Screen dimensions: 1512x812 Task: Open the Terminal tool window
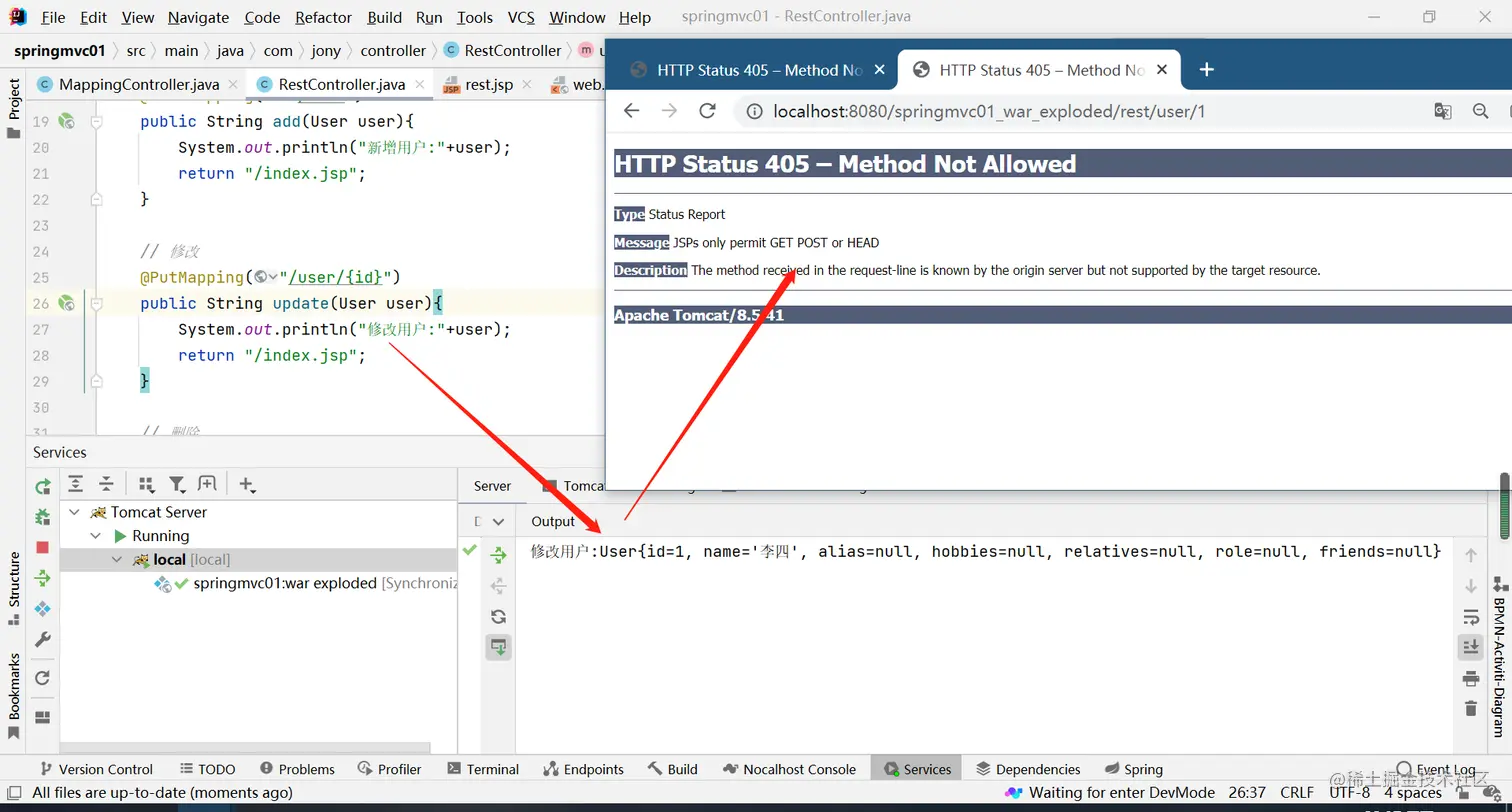[x=483, y=769]
